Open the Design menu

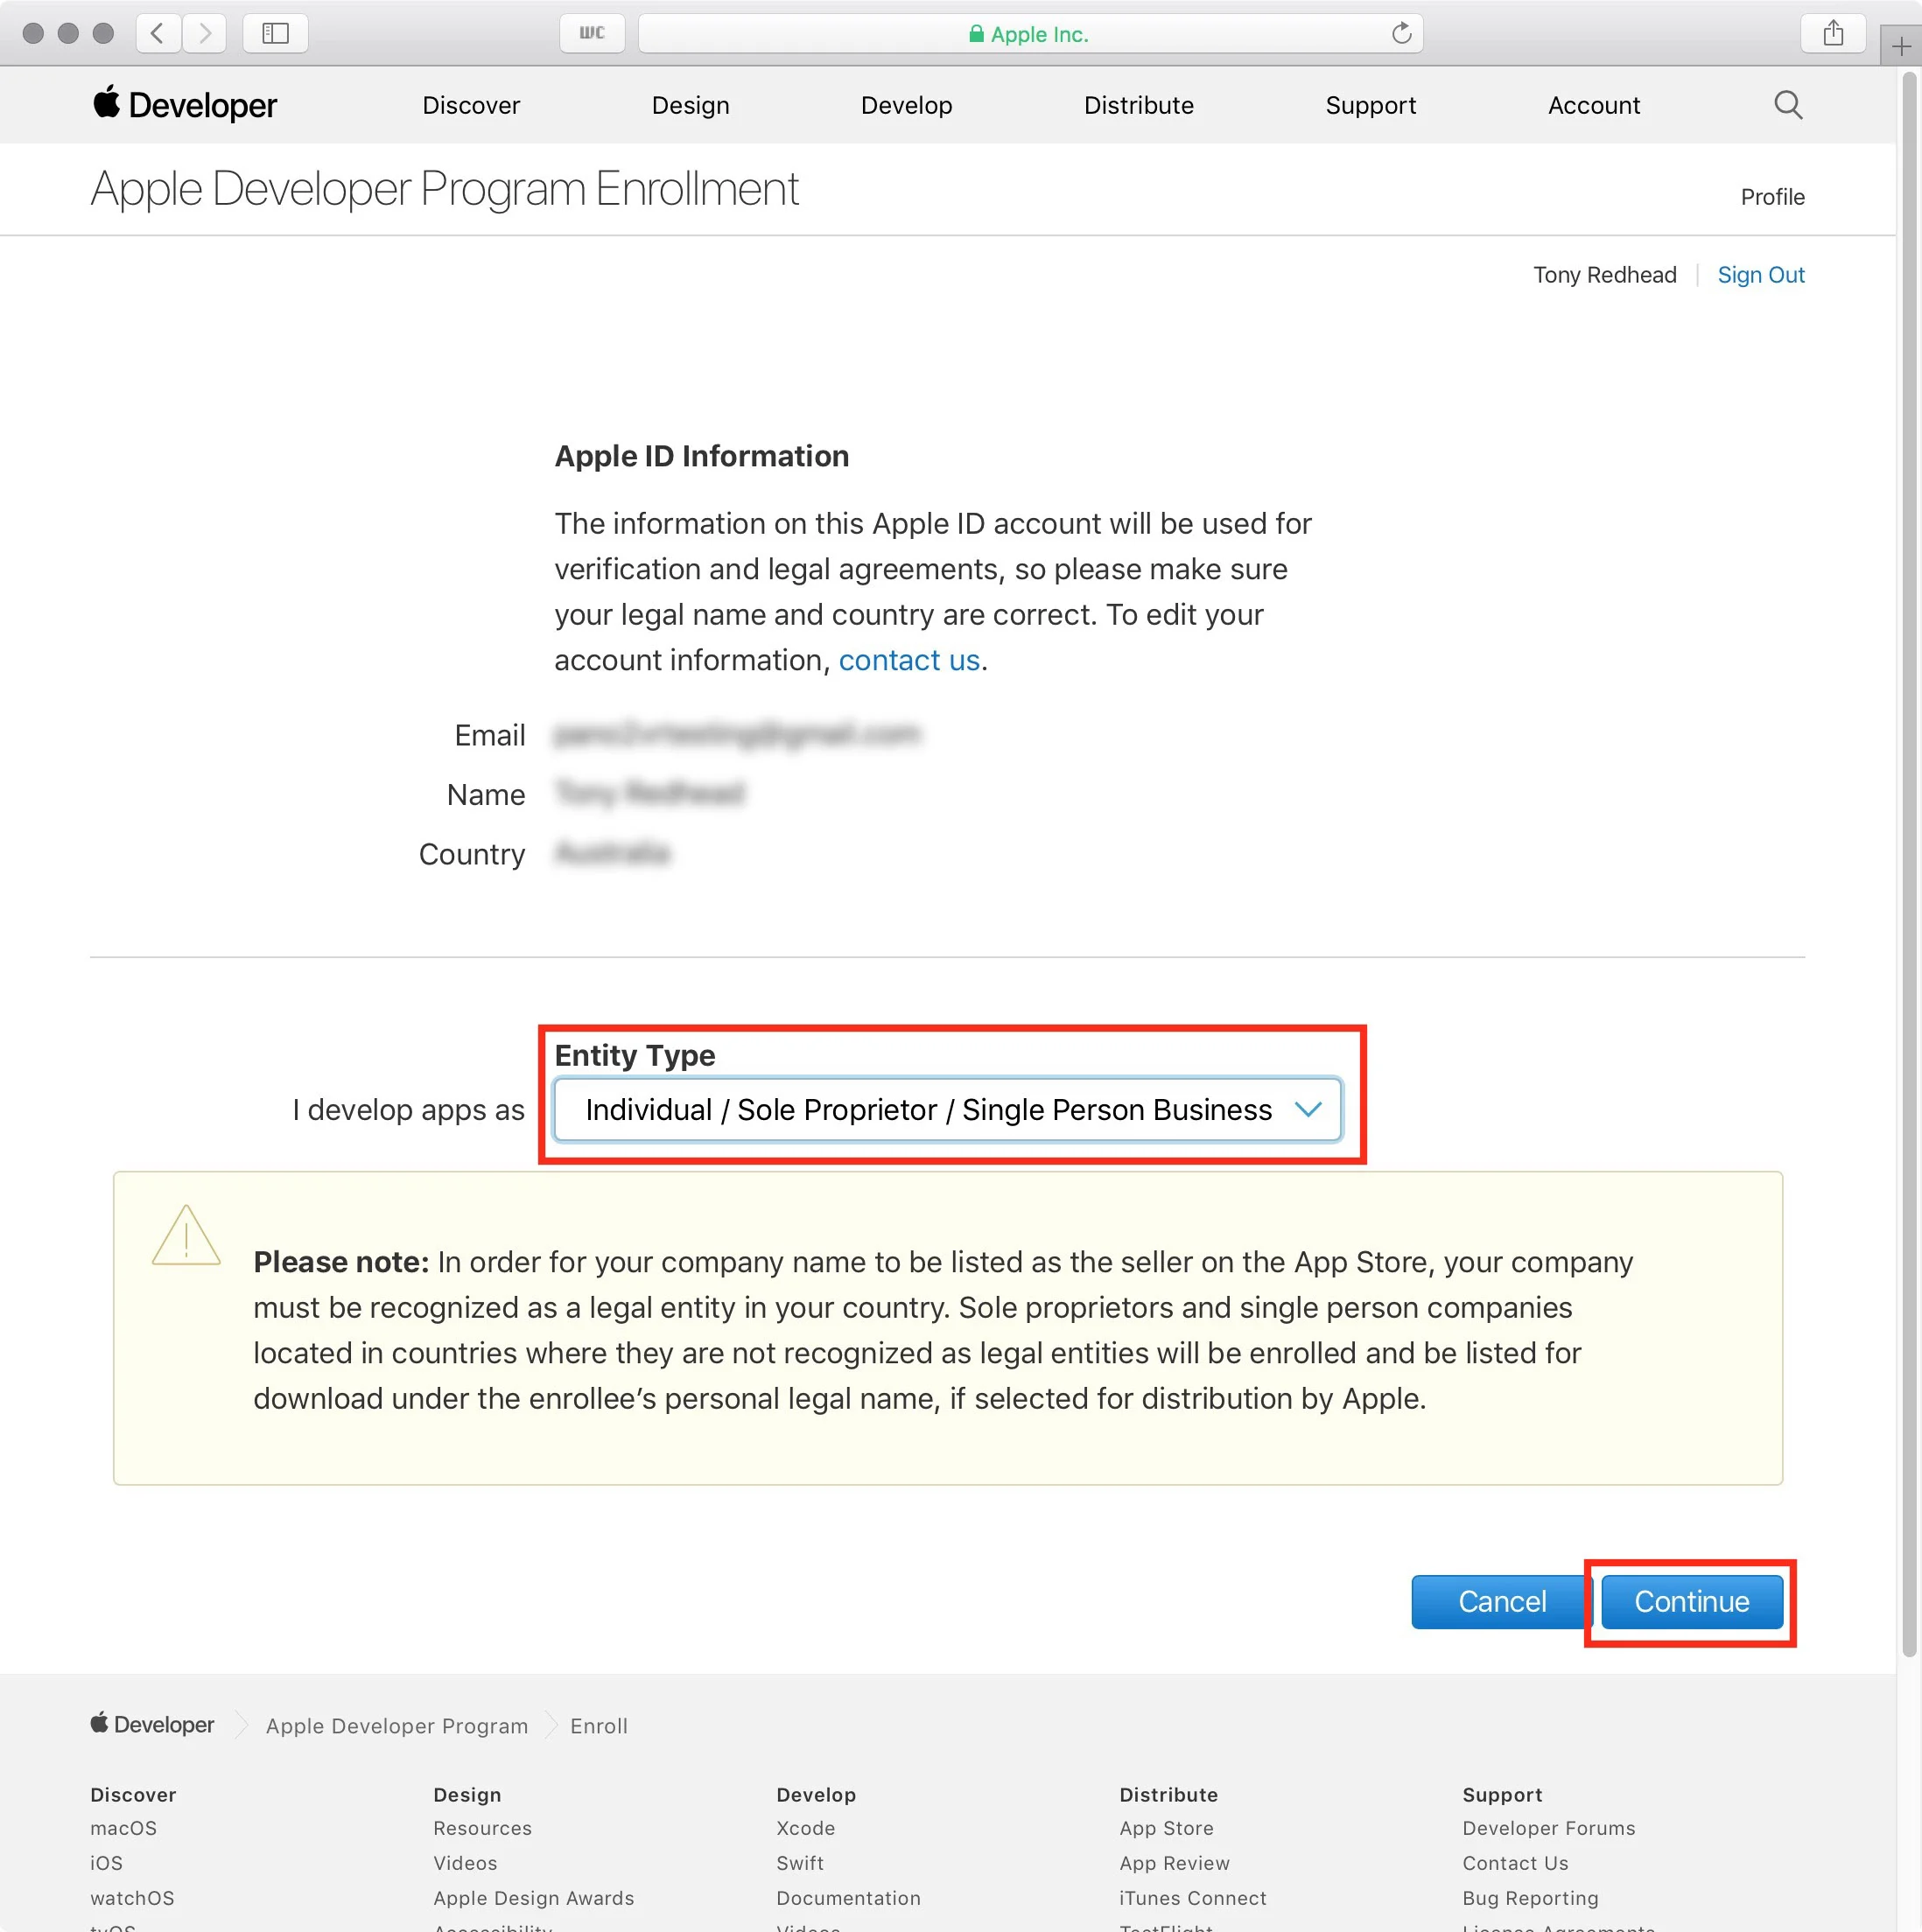point(690,105)
